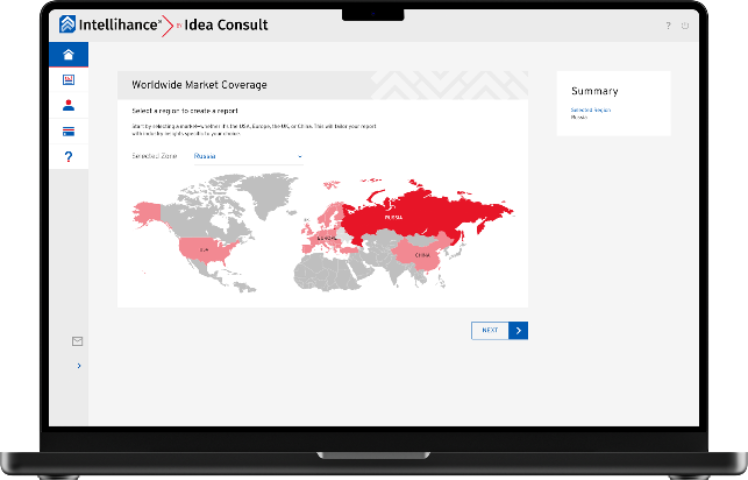
Task: Open the Selected Zone dropdown
Action: point(245,157)
